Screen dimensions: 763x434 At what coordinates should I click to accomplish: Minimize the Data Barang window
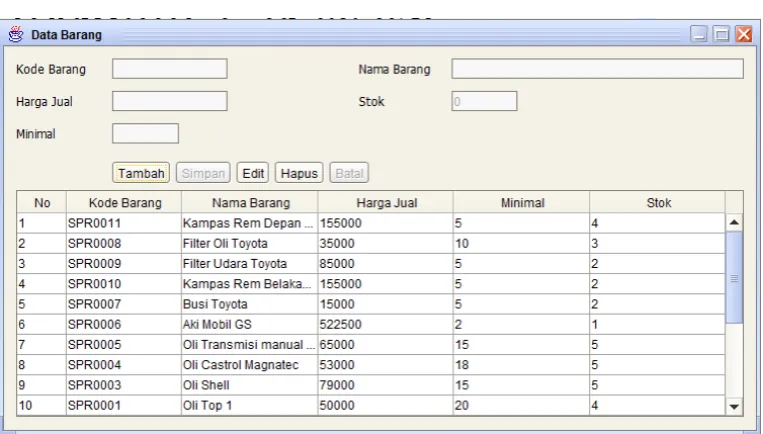click(699, 34)
